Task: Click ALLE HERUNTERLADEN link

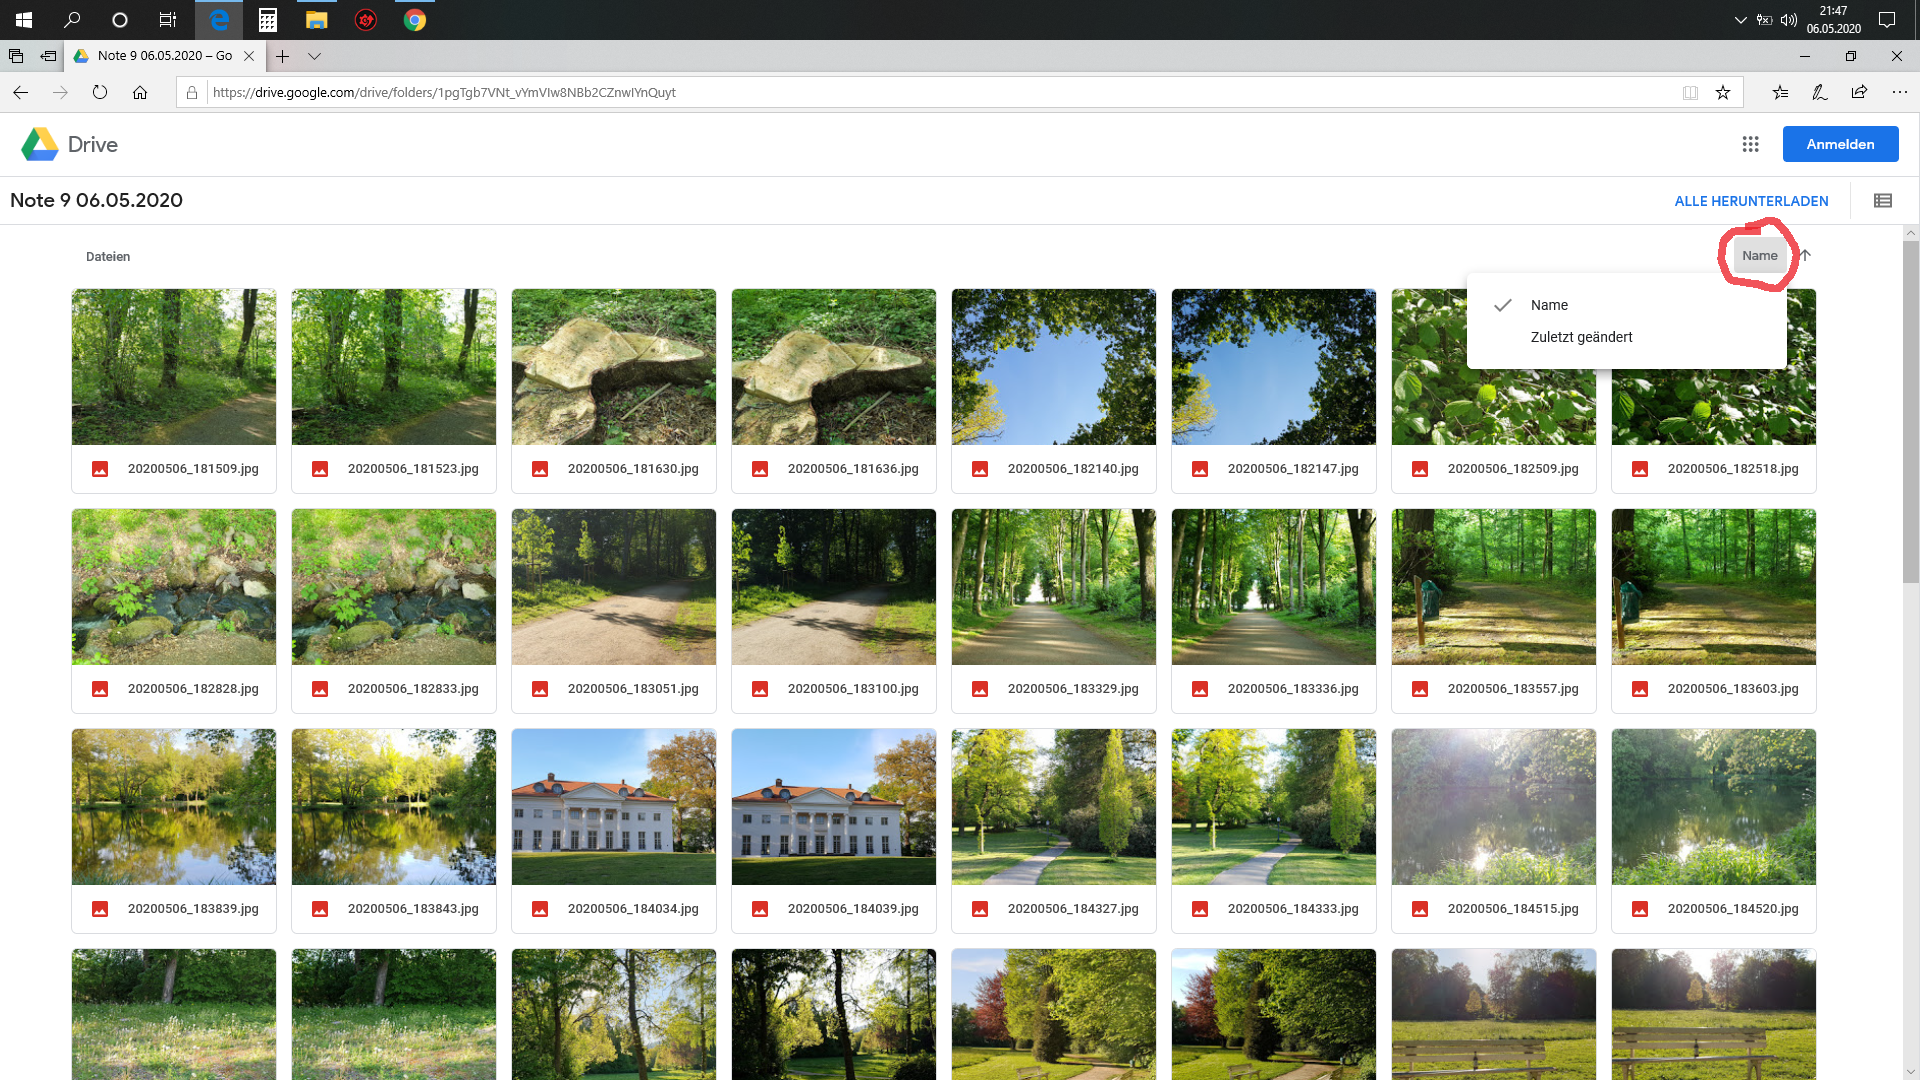Action: click(1751, 201)
